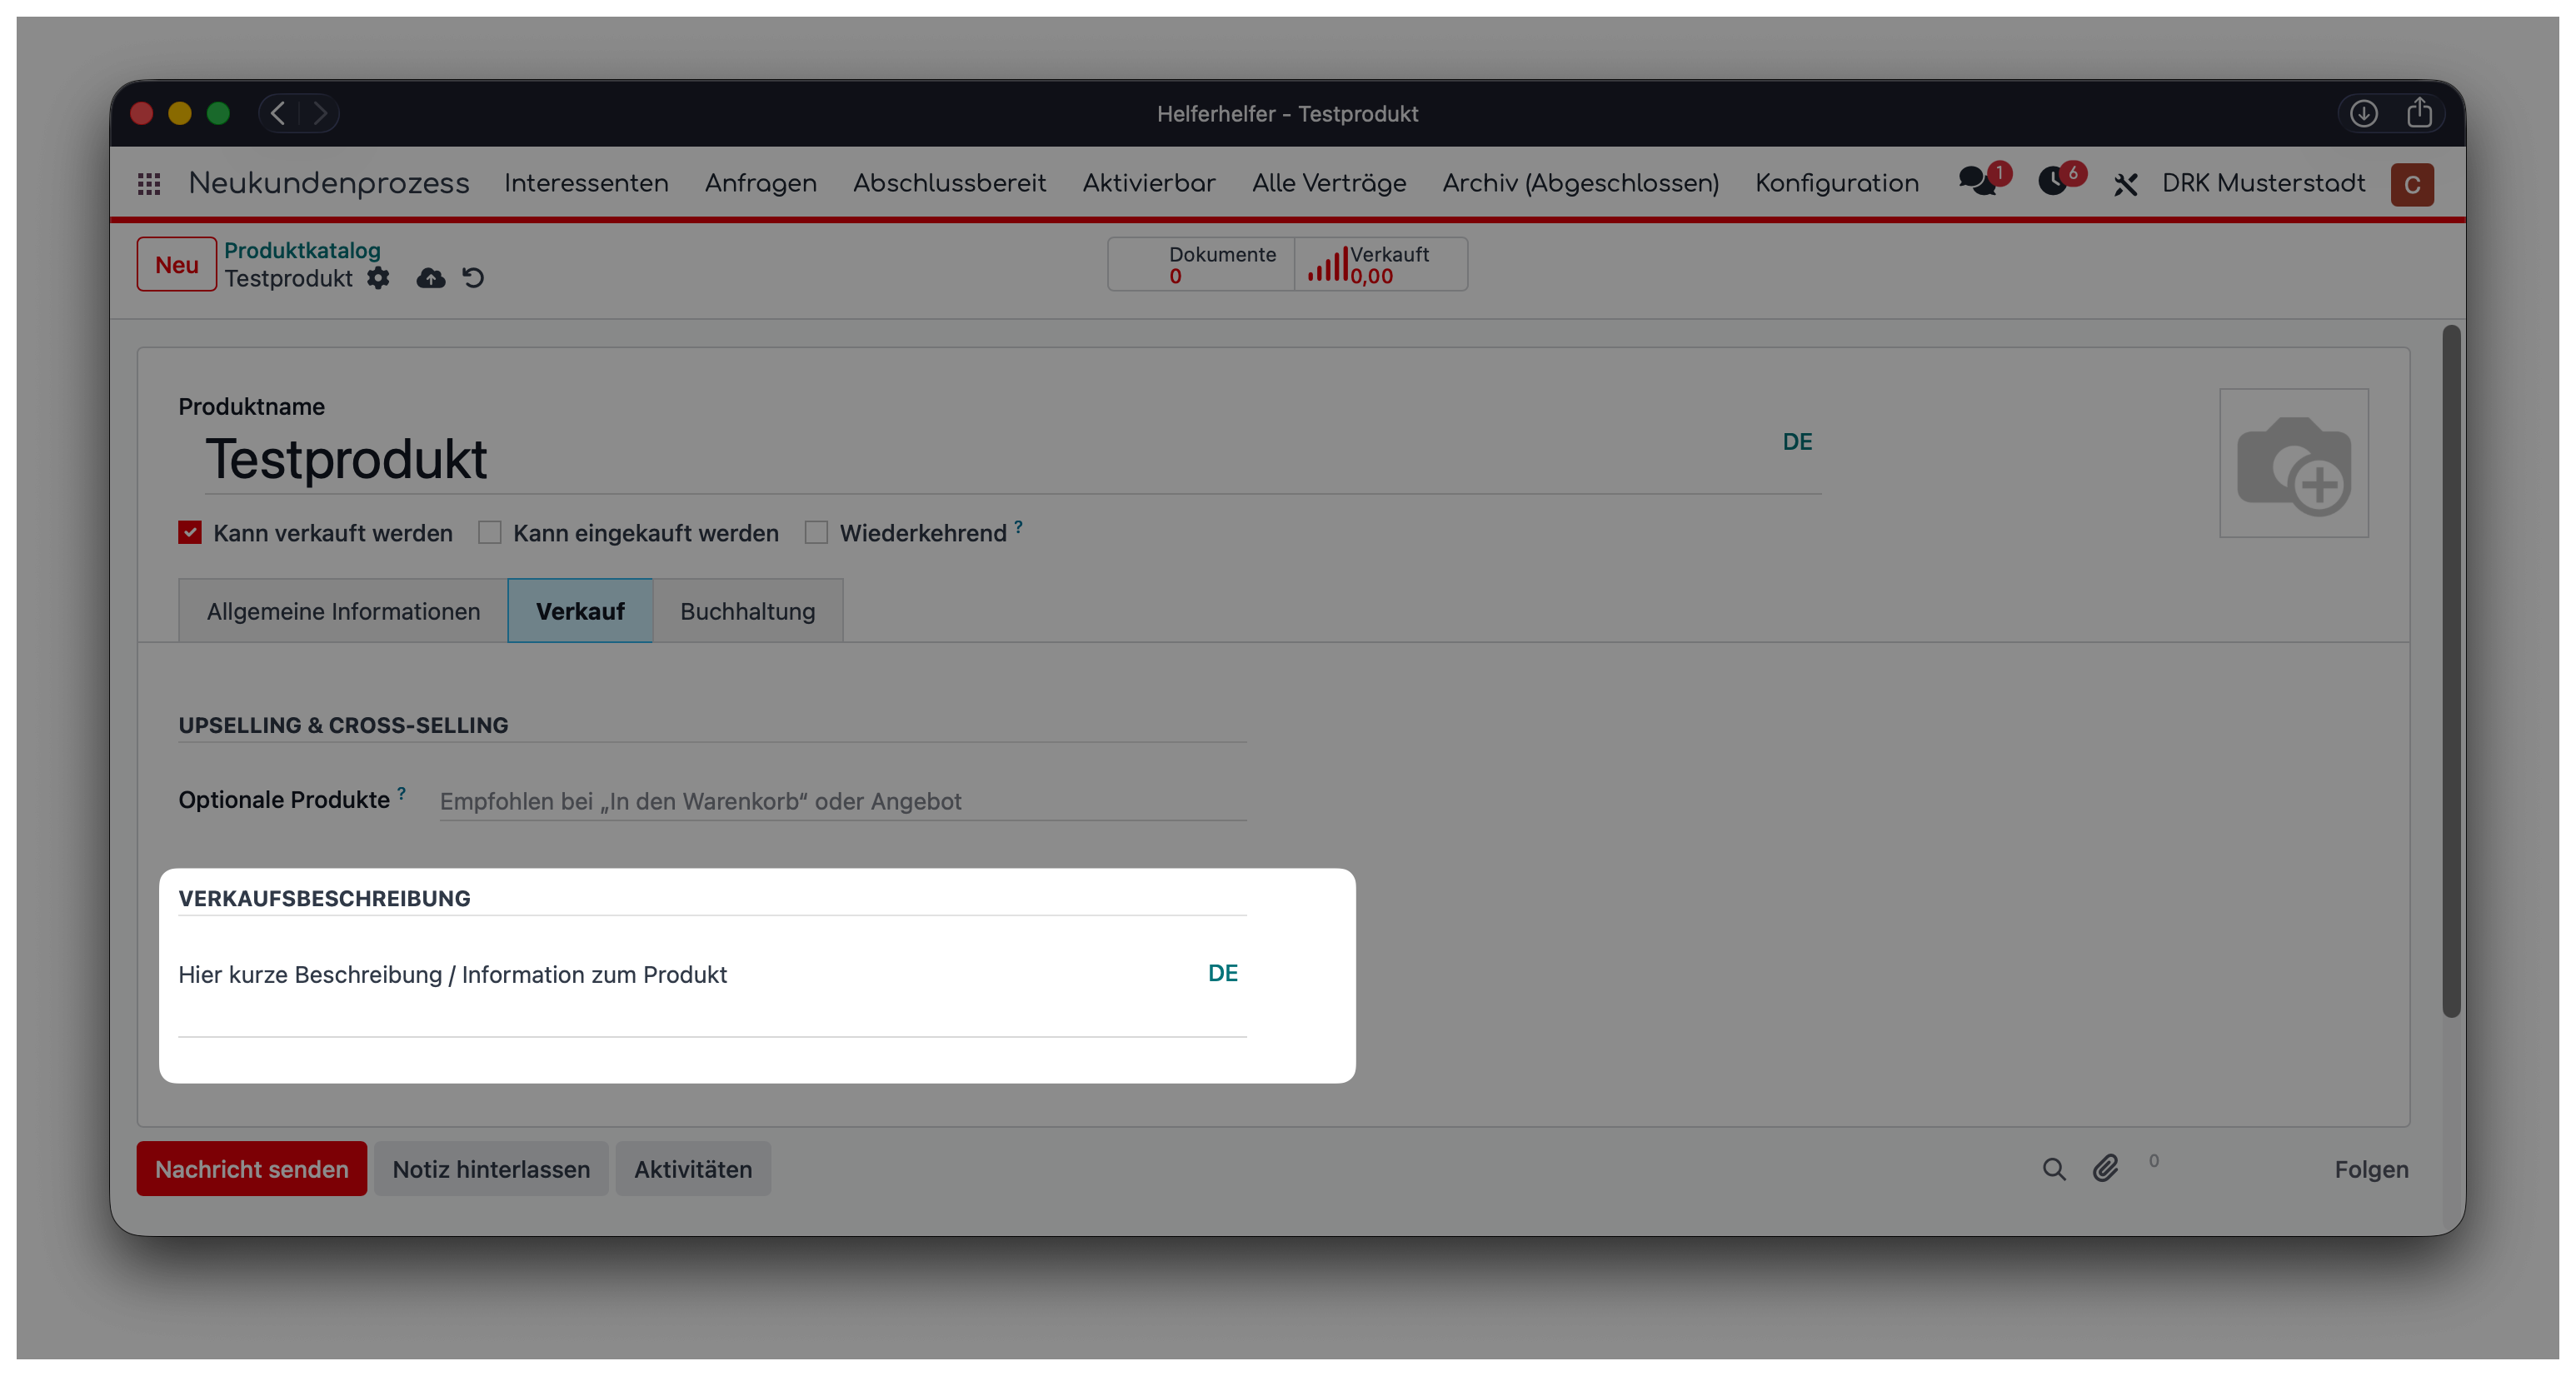Click Notiz hinterlassen button
Screen dimensions: 2576x1376
[x=491, y=1169]
